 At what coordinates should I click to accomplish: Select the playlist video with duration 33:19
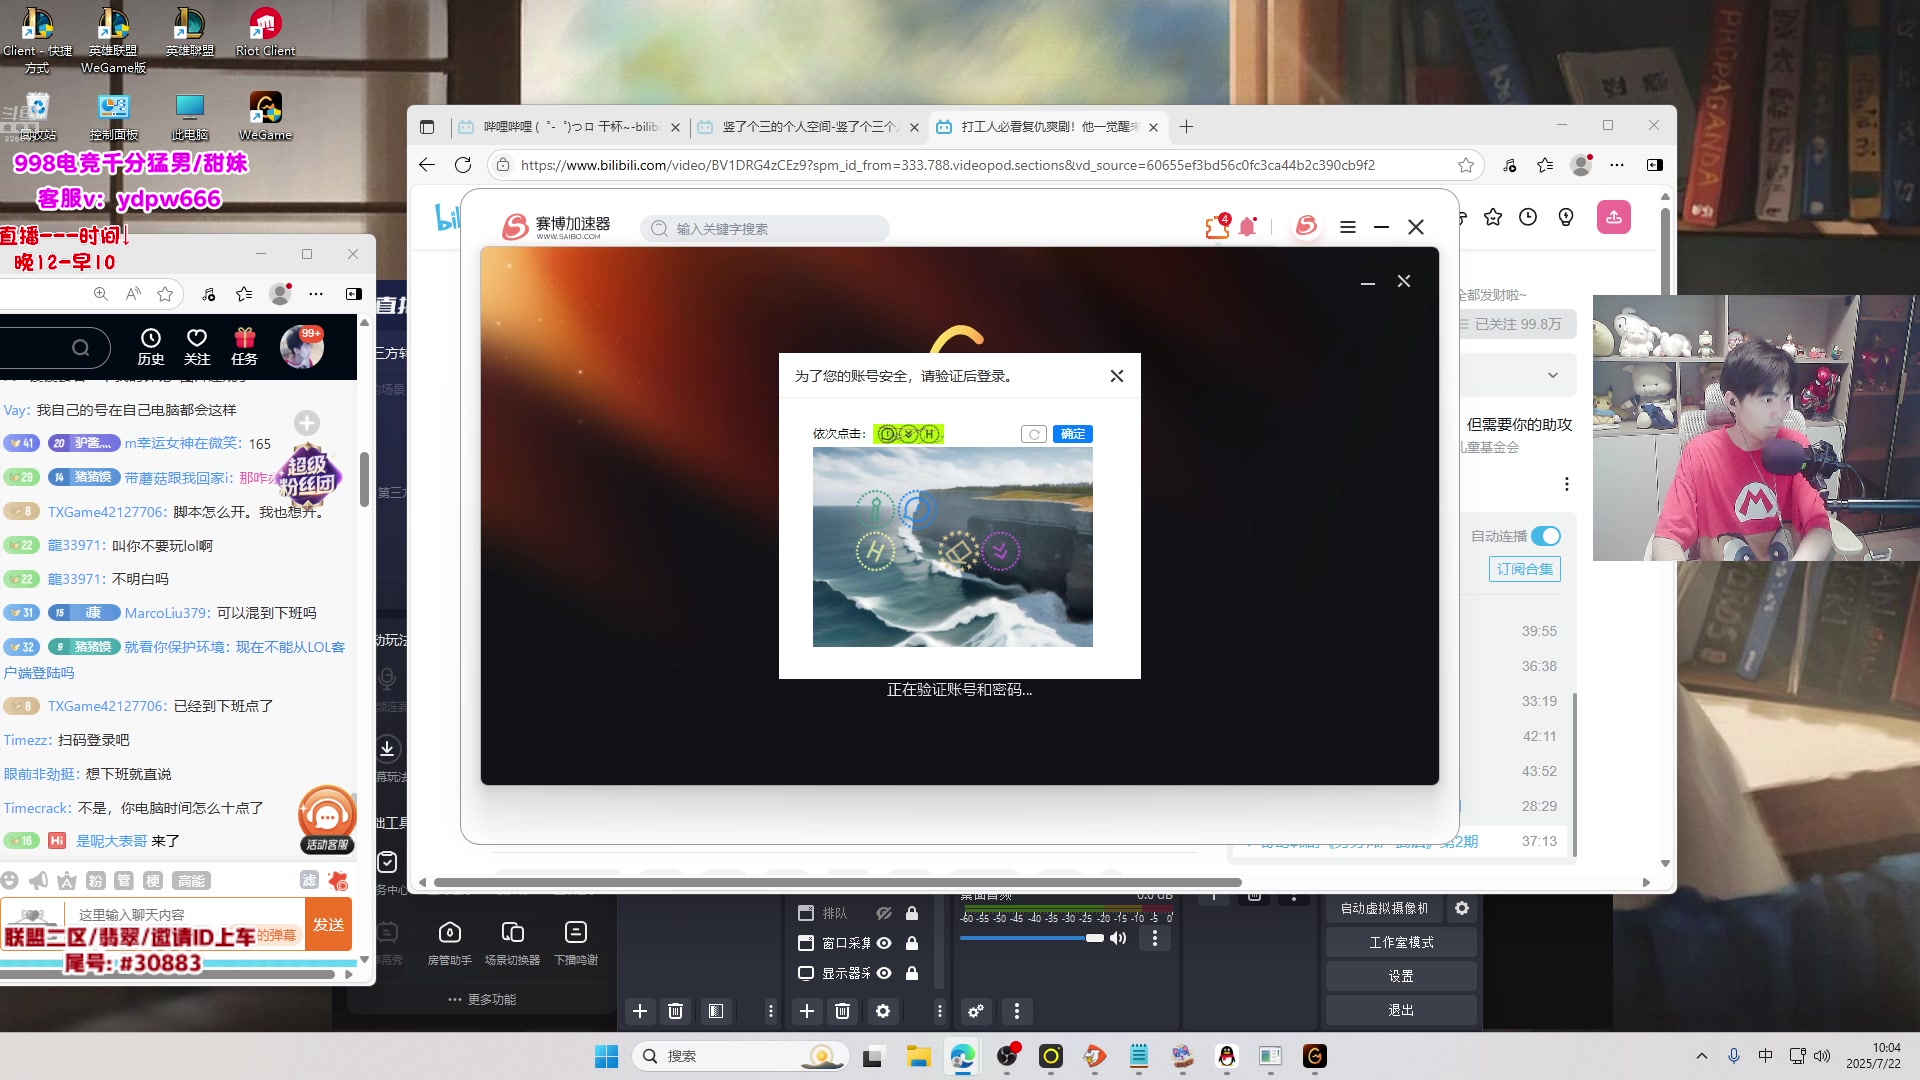coord(1539,701)
